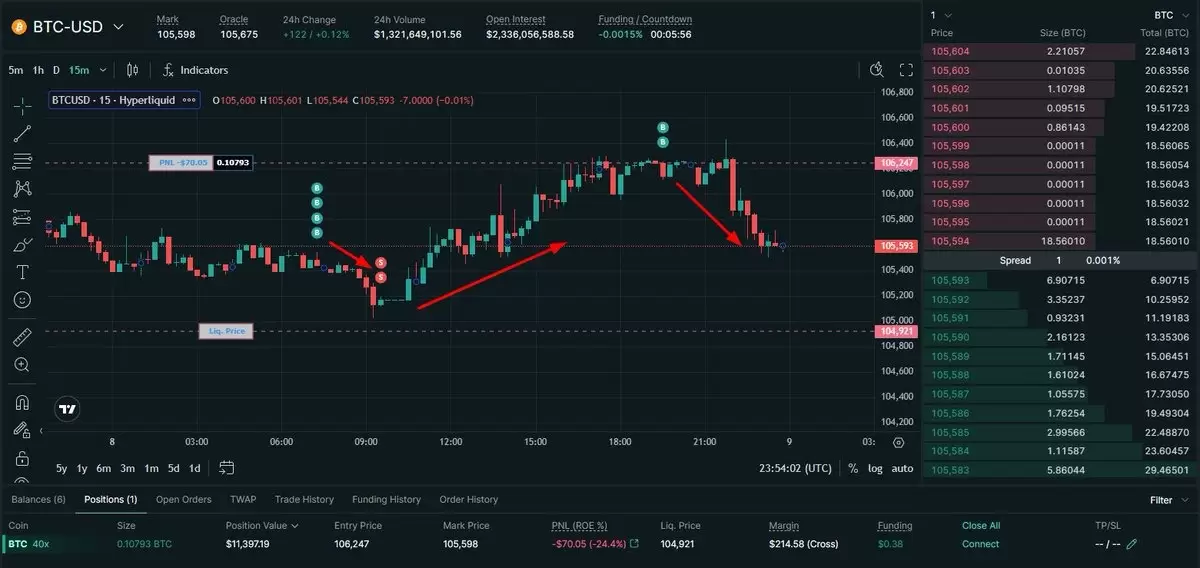The height and width of the screenshot is (568, 1200).
Task: Open the BTCUSD legend more options
Action: [187, 100]
